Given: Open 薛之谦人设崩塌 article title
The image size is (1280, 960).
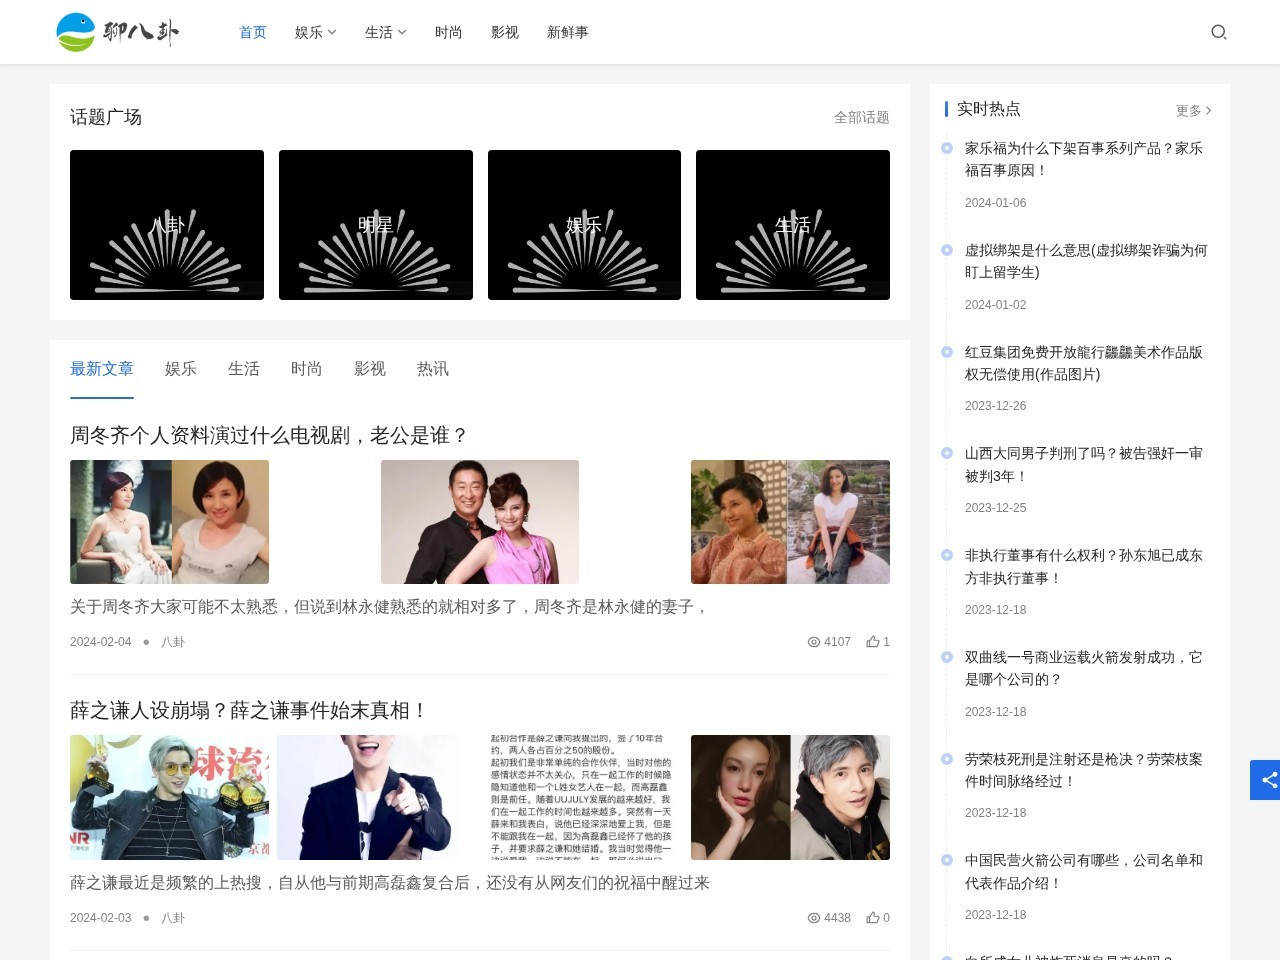Looking at the screenshot, I should 246,710.
